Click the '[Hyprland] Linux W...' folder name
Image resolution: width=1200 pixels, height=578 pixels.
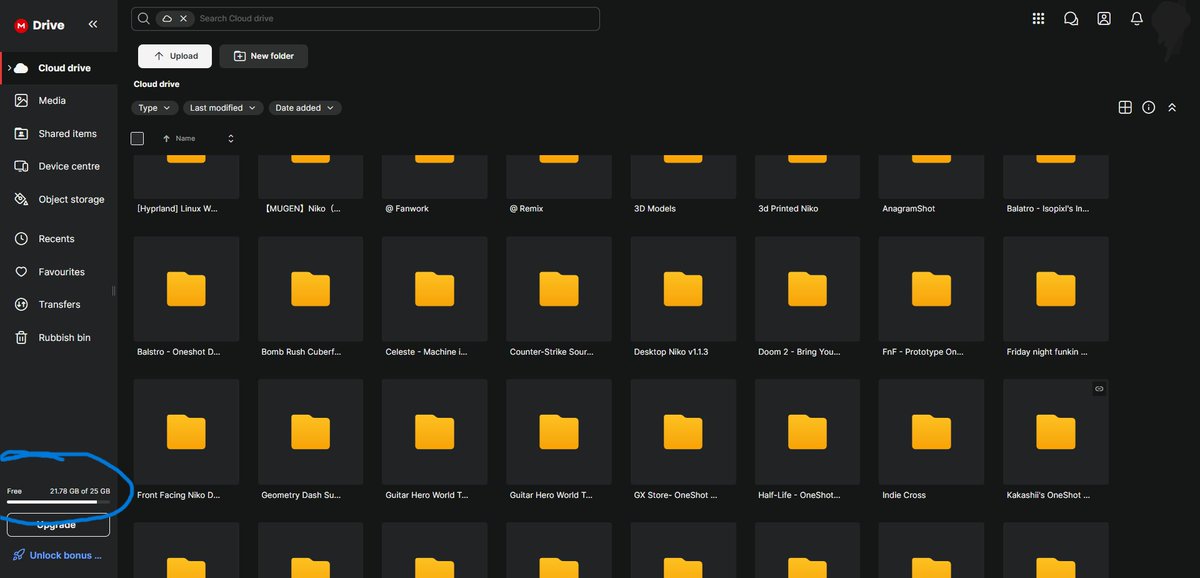click(177, 209)
